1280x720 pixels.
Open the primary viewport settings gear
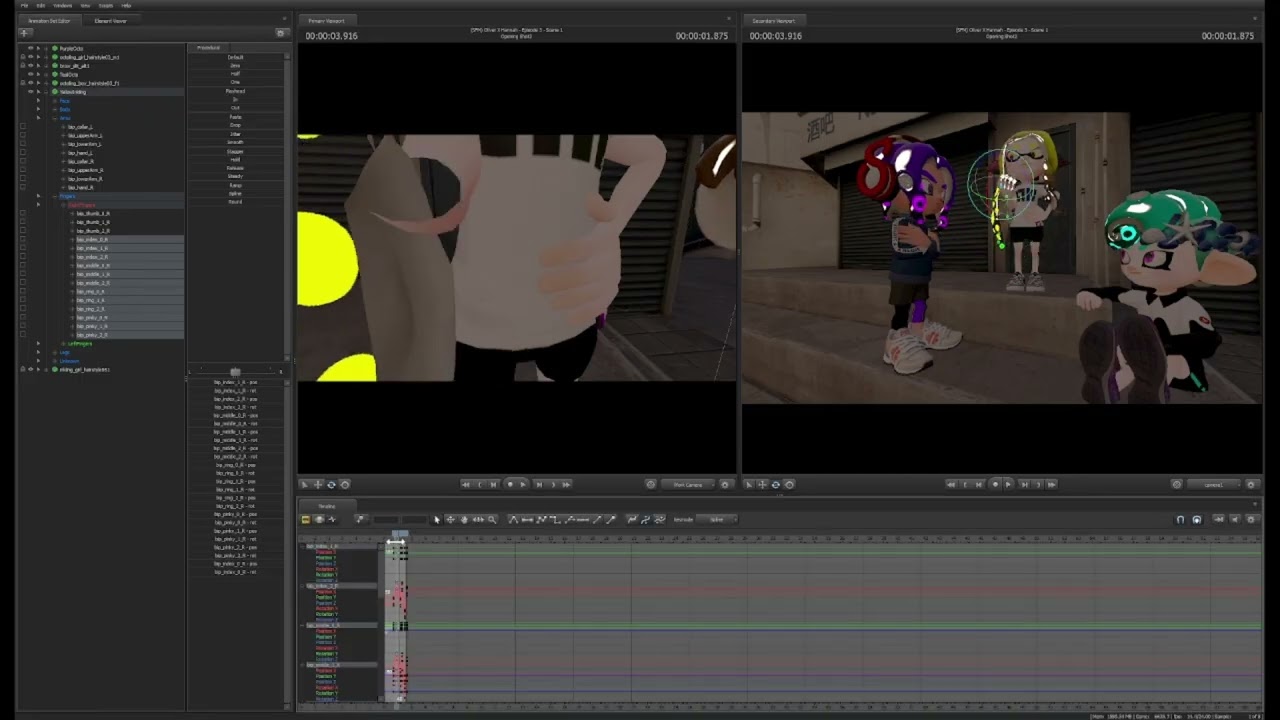(726, 485)
